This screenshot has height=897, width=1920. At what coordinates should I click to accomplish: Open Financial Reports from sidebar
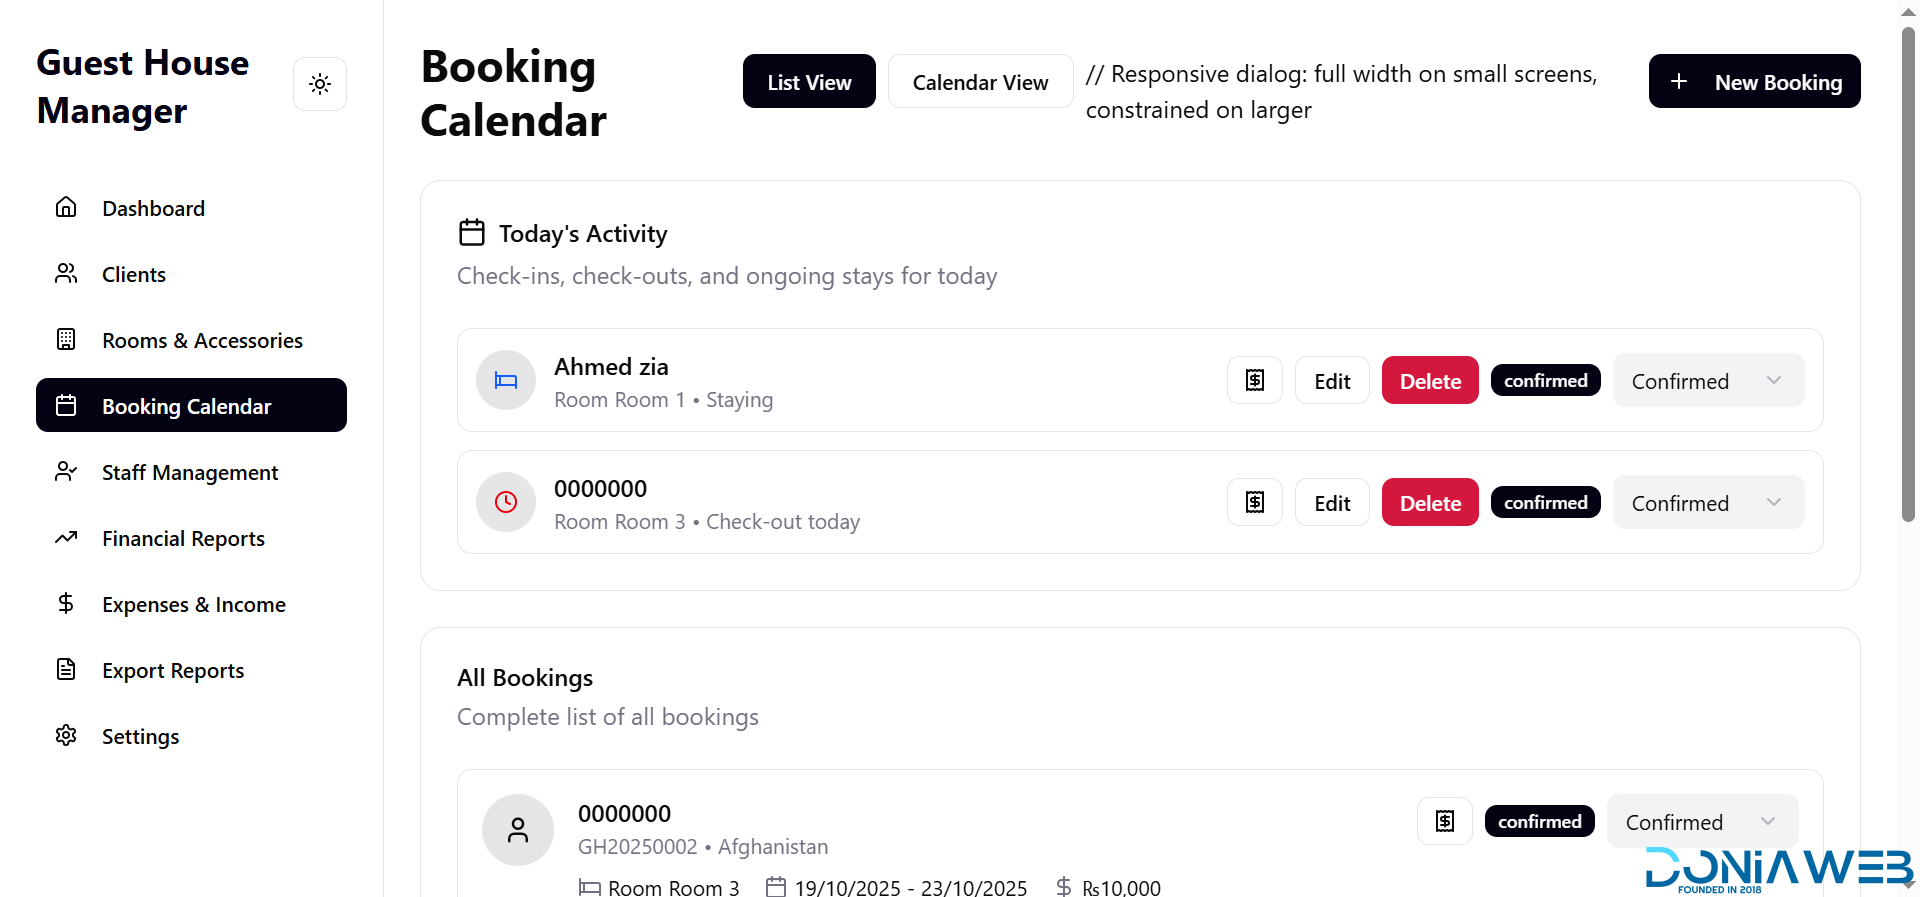click(183, 539)
